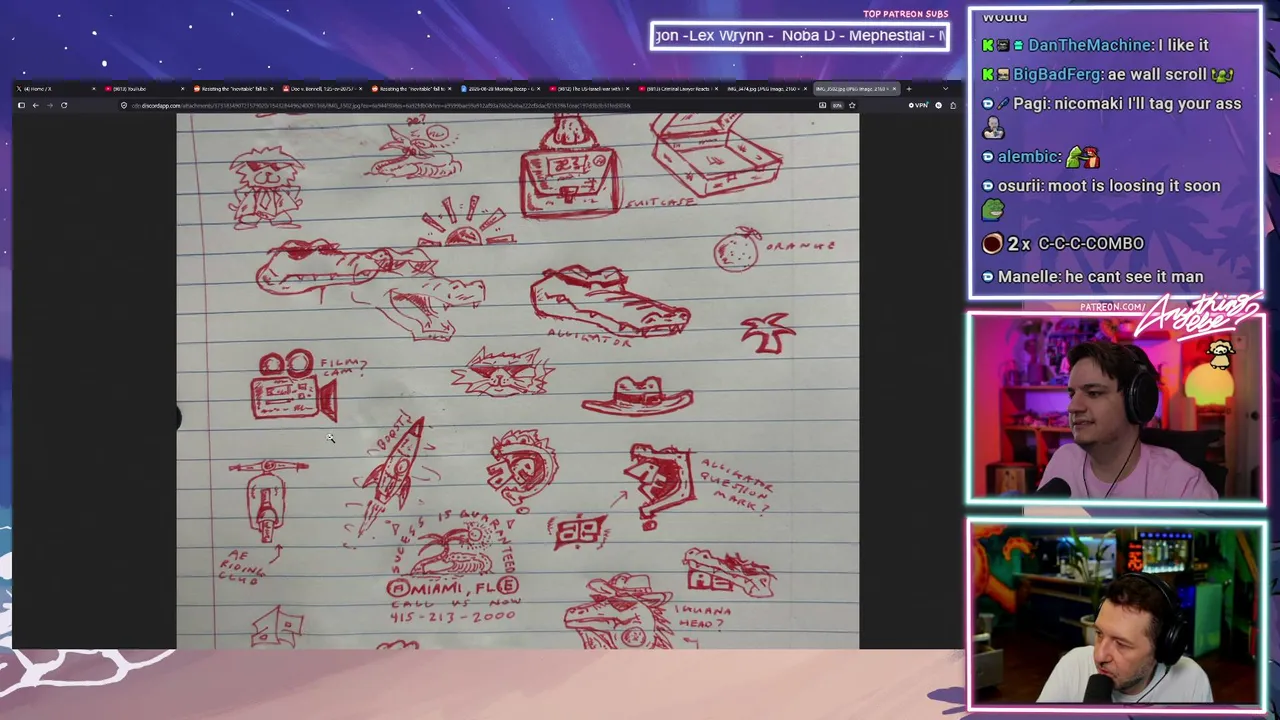Open the Morning Recap tab
1280x720 pixels.
click(x=498, y=89)
